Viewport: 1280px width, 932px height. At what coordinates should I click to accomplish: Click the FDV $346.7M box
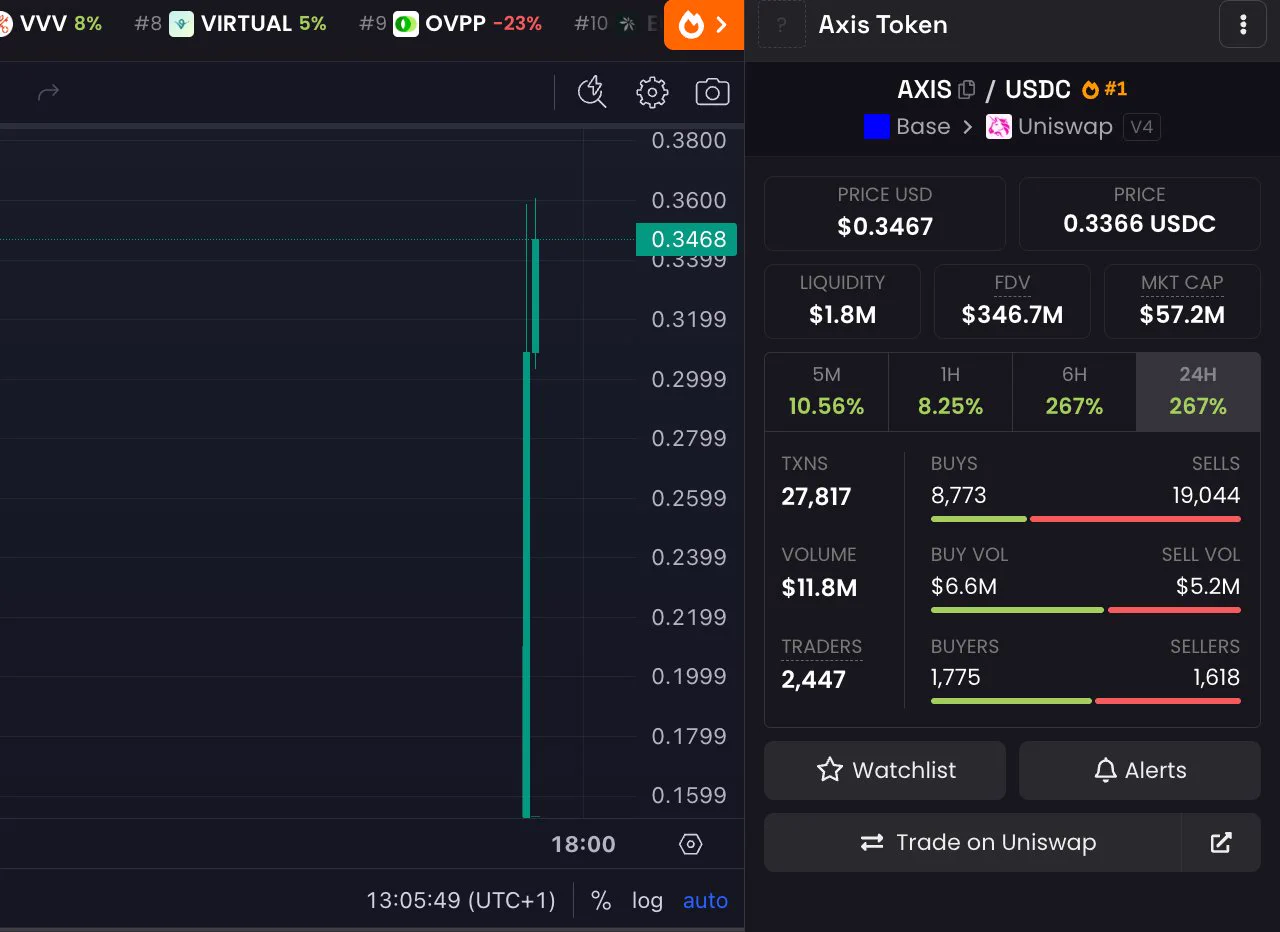1012,301
